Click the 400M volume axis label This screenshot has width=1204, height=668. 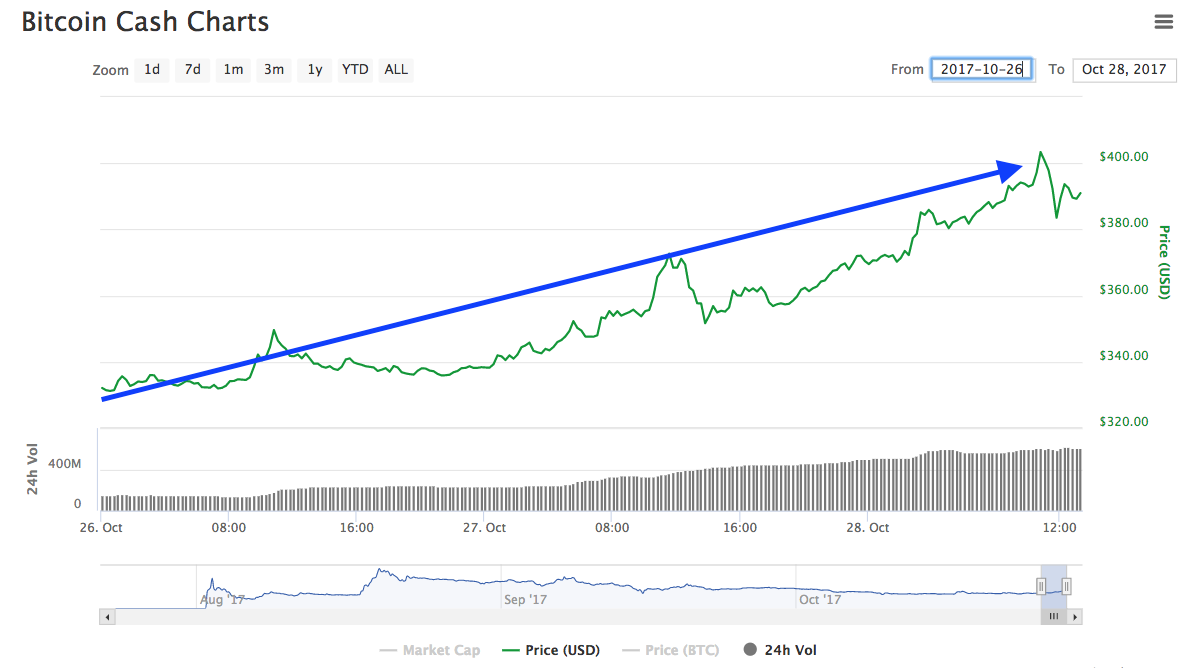tap(65, 465)
